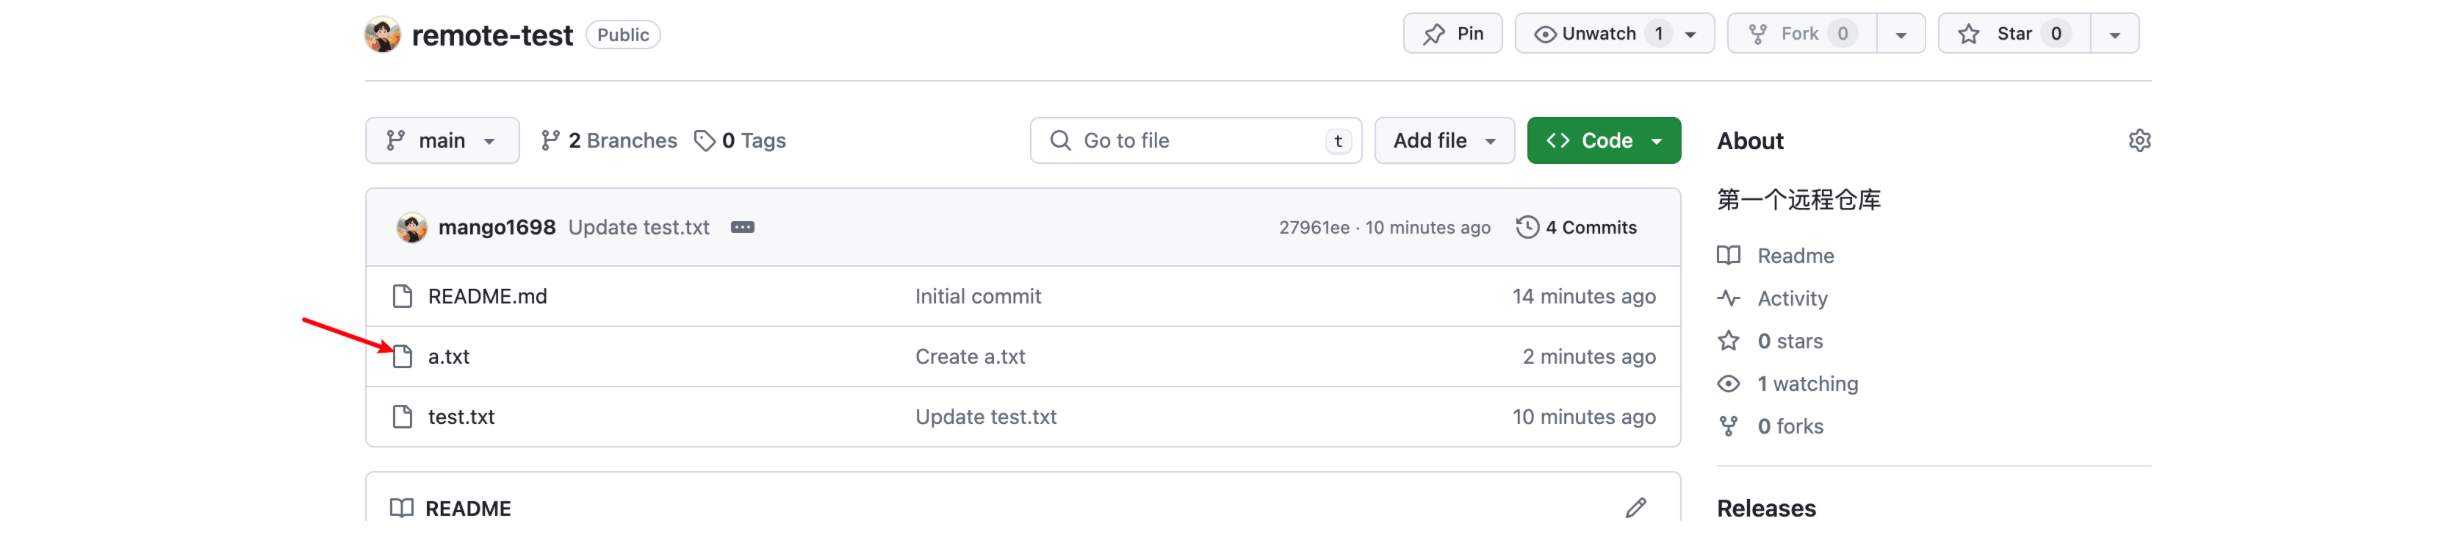This screenshot has height=544, width=2442.
Task: Click the README pencil edit icon
Action: [x=1635, y=508]
